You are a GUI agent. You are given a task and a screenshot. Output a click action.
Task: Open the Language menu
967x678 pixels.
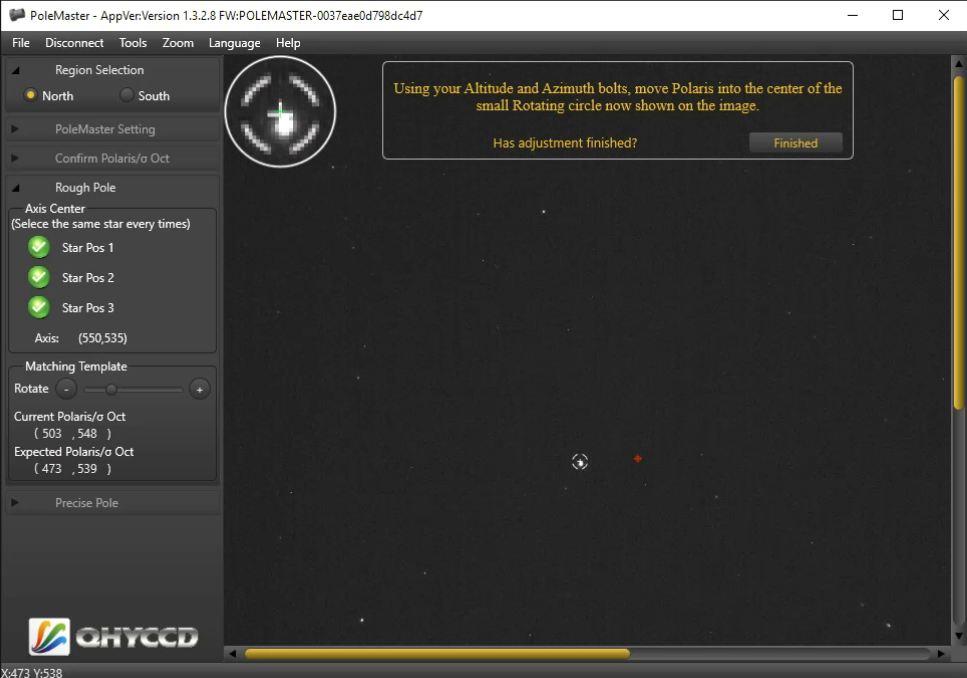coord(234,43)
